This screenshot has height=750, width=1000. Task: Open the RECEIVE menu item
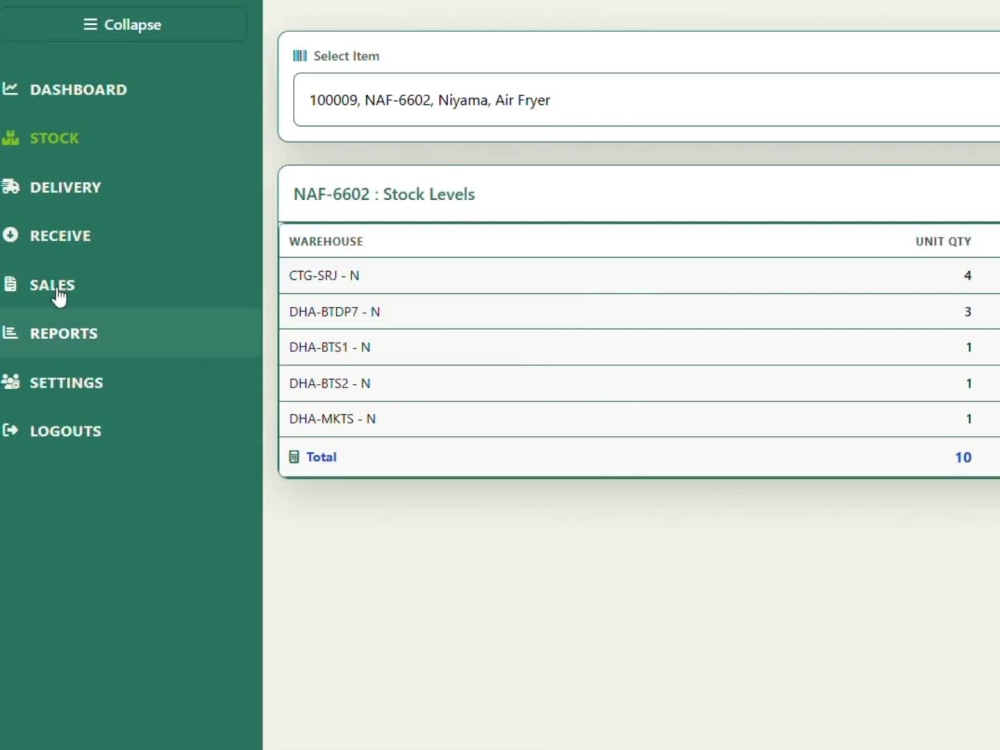tap(61, 235)
